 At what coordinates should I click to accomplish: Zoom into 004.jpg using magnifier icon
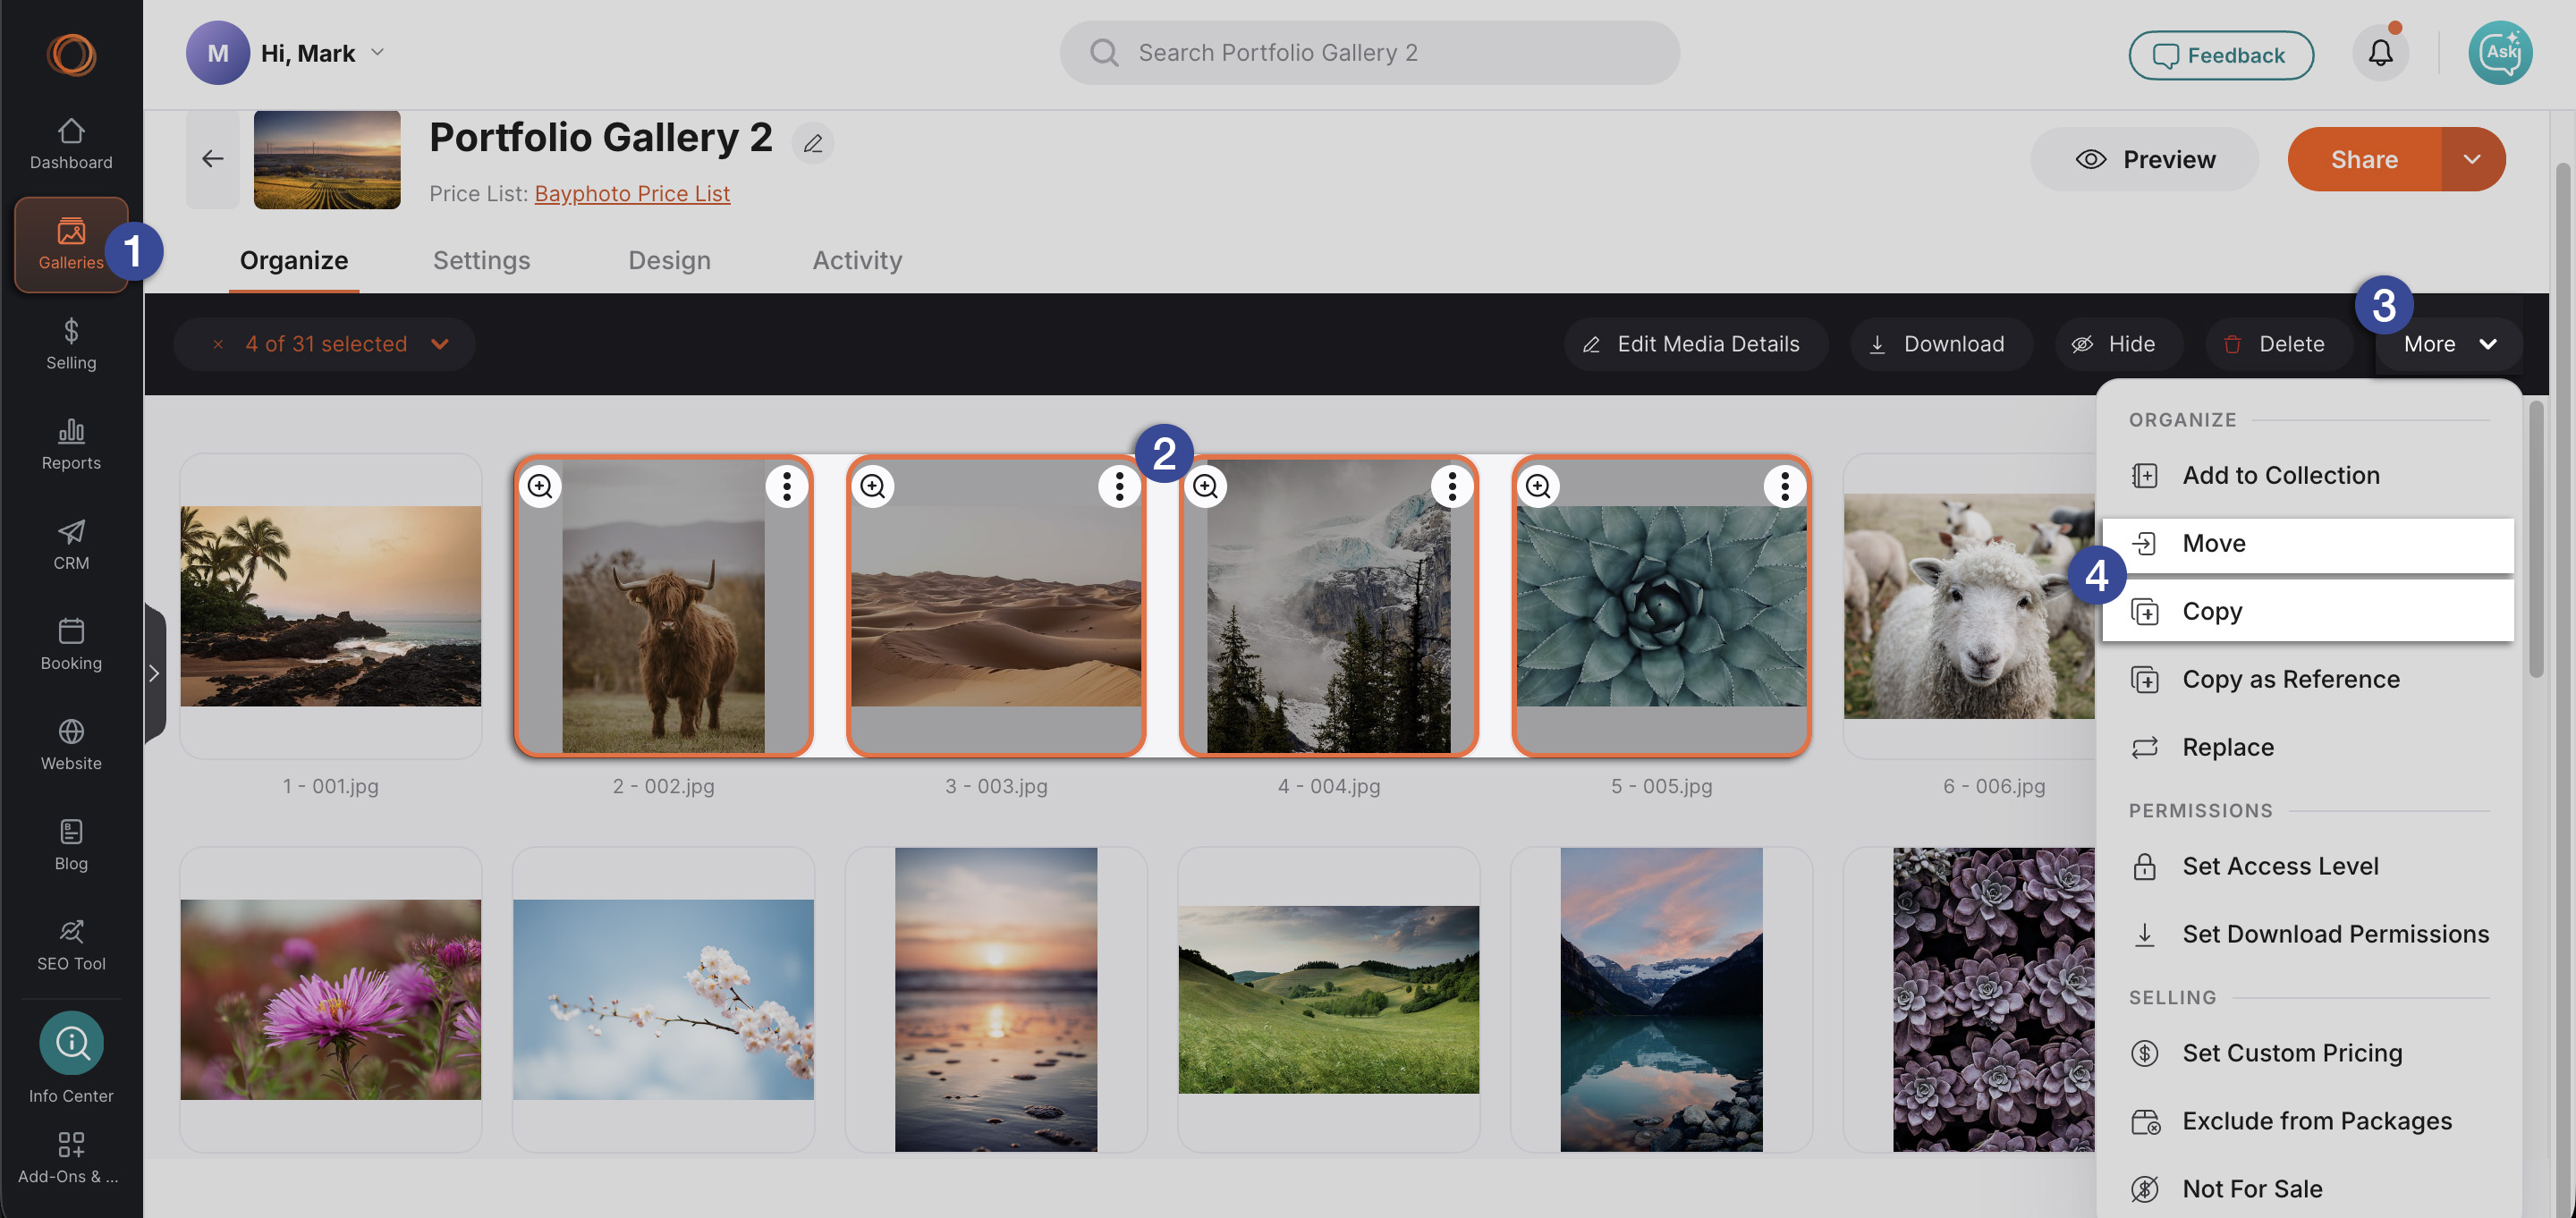point(1206,486)
